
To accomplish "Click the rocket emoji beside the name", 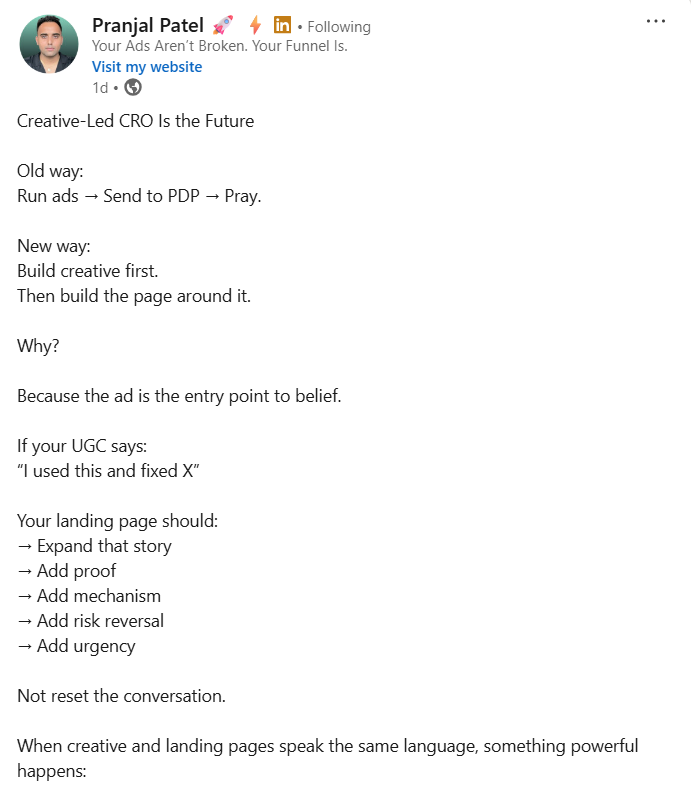I will pyautogui.click(x=223, y=26).
